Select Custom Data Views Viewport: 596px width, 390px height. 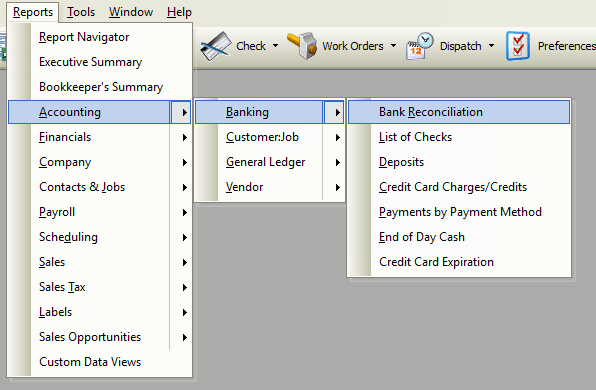[x=100, y=362]
